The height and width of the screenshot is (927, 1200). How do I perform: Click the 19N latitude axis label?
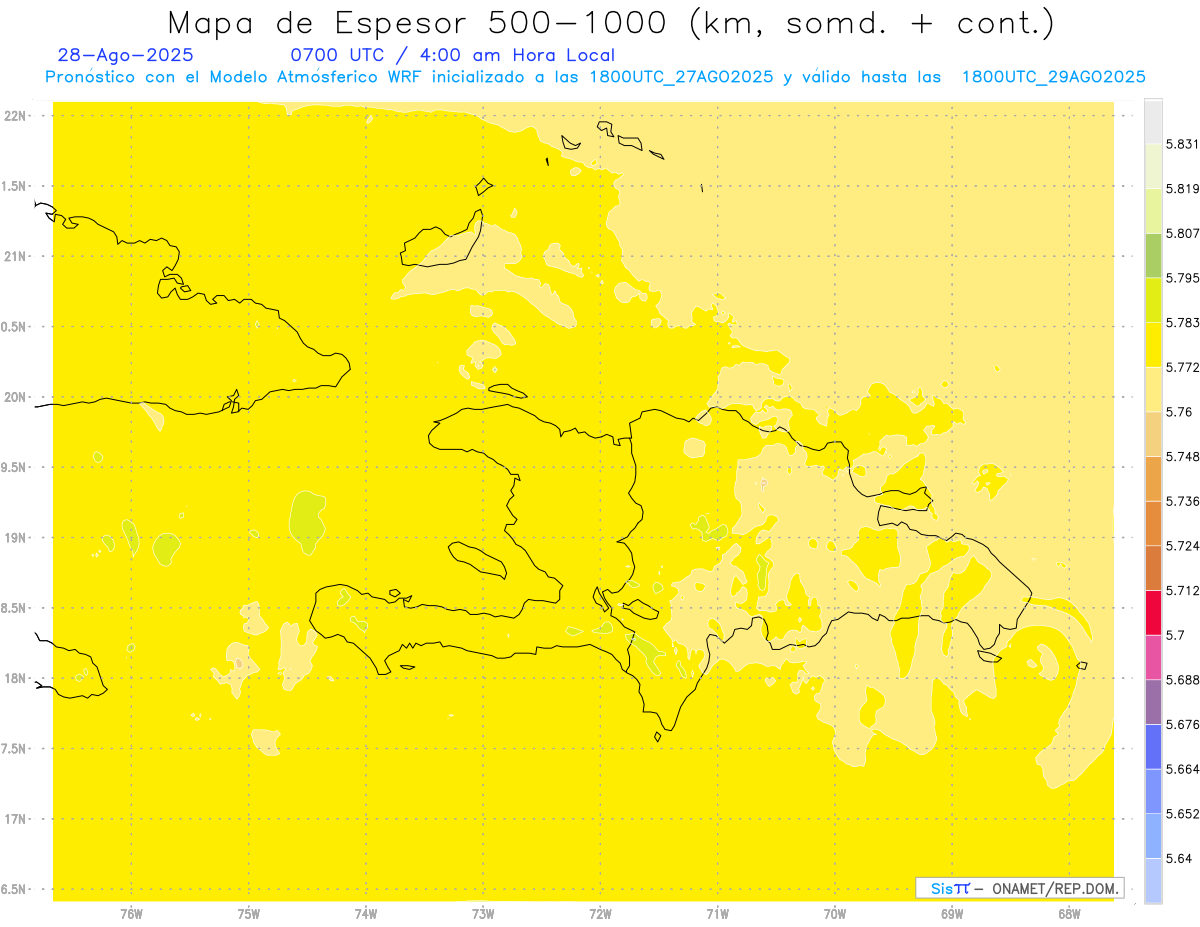[x=15, y=538]
